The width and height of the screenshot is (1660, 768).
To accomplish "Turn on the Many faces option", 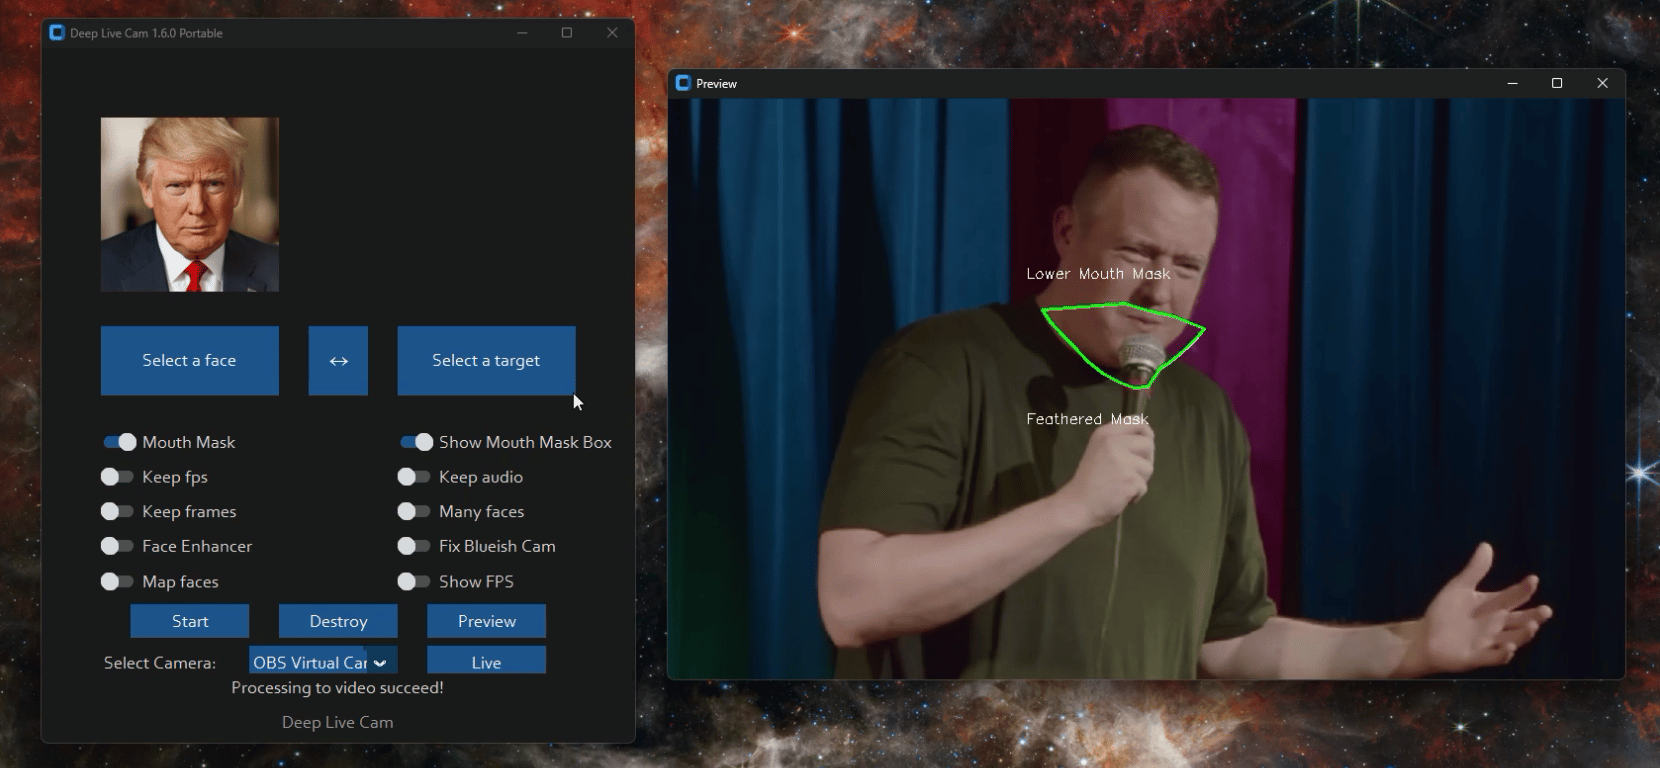I will (x=413, y=511).
